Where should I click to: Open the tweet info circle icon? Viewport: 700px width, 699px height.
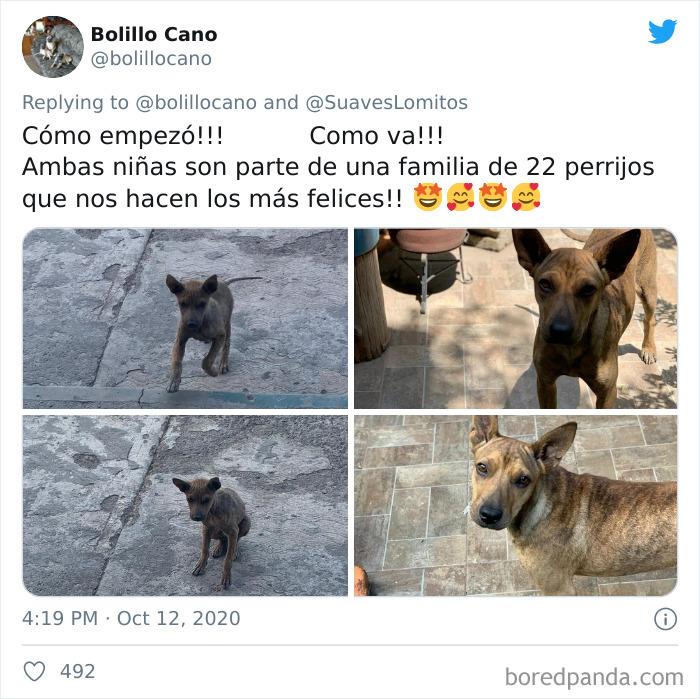(665, 619)
